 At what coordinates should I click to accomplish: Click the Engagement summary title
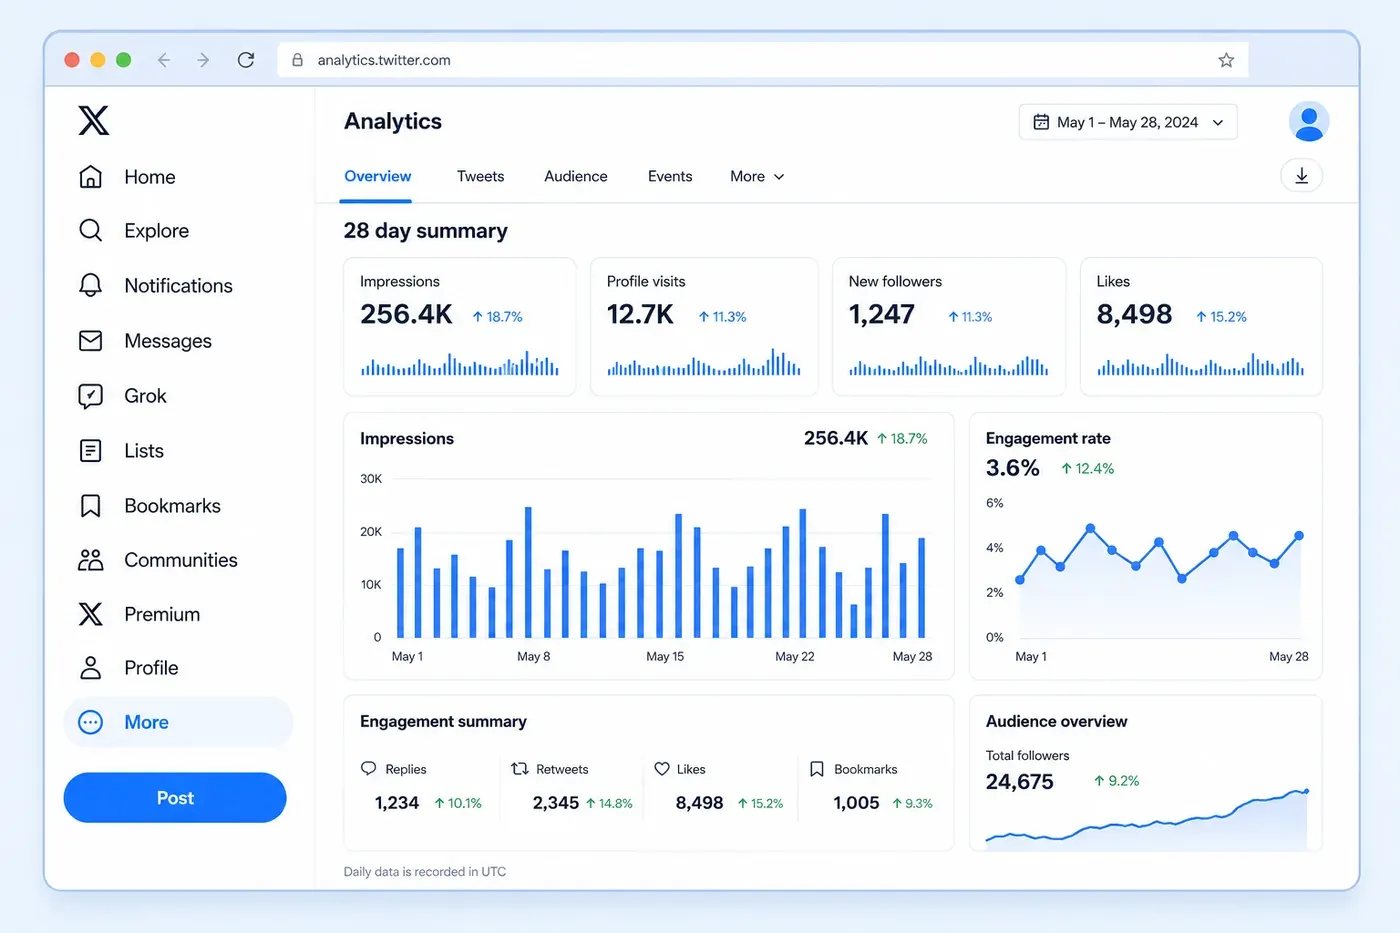click(443, 722)
